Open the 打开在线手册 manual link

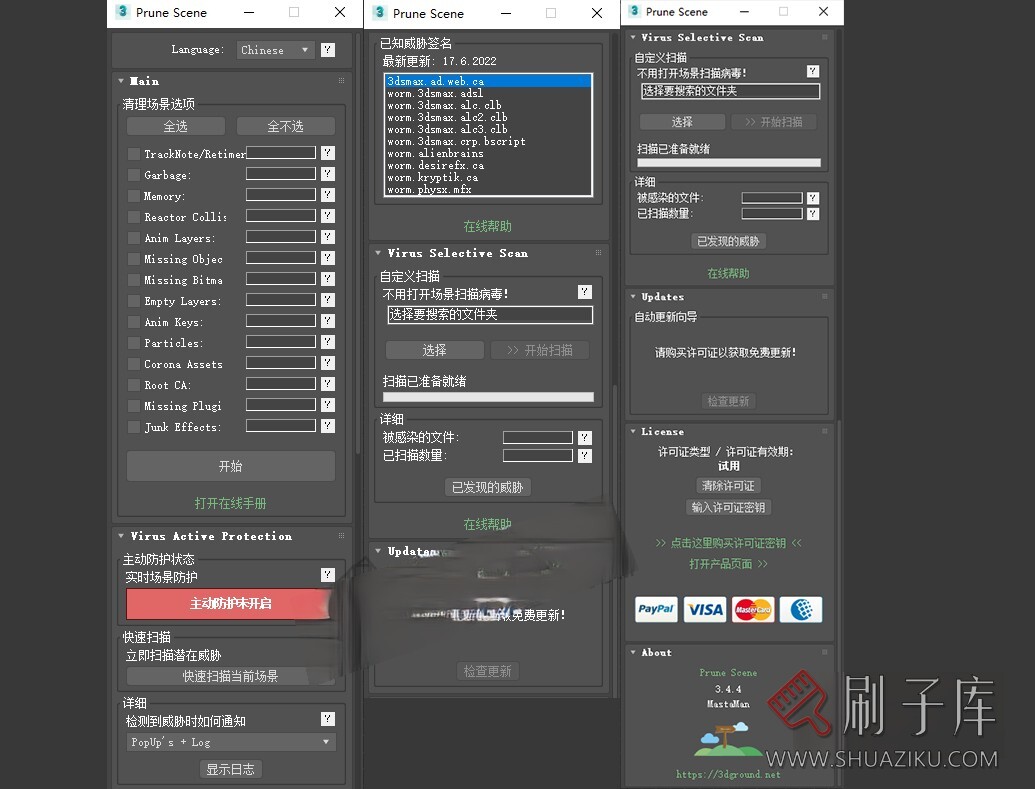(230, 503)
